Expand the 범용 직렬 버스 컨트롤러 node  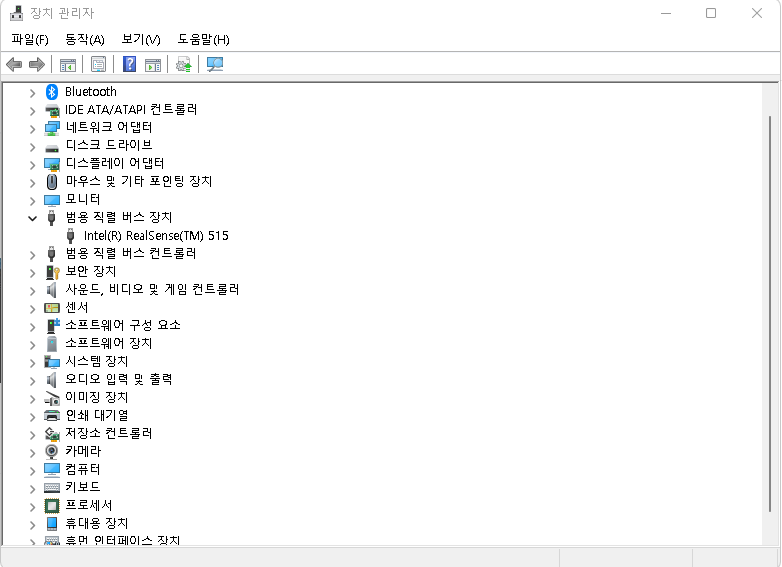point(32,255)
